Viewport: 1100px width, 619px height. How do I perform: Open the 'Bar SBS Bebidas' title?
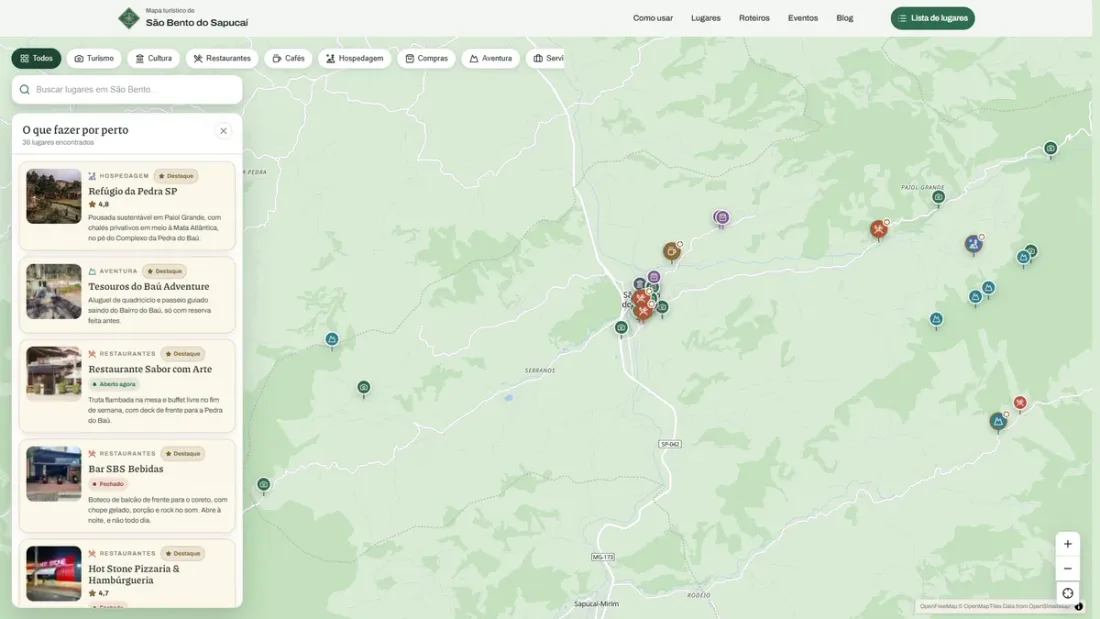[x=126, y=469]
